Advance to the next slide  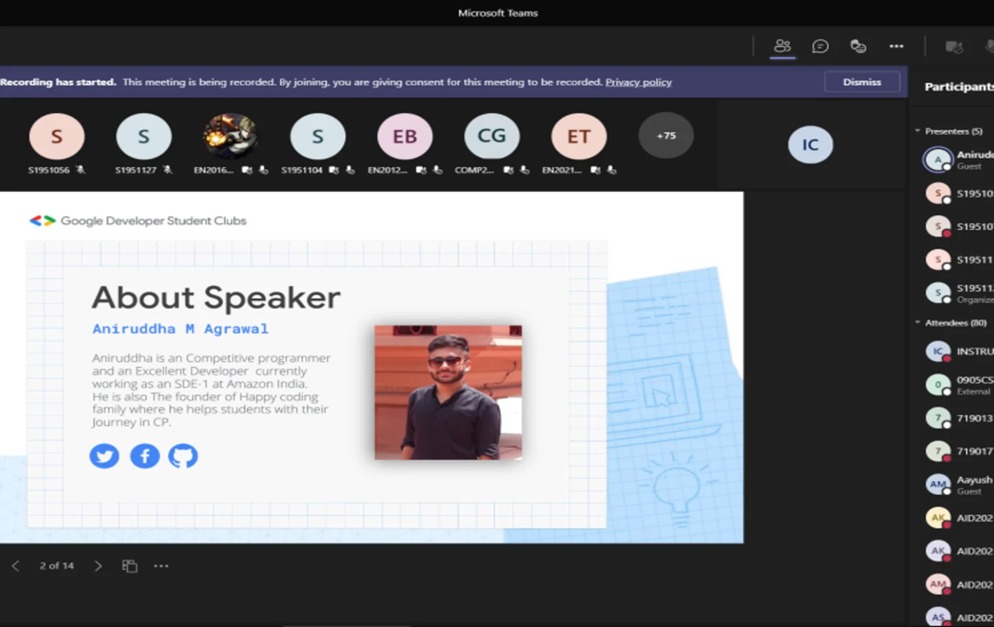coord(98,566)
